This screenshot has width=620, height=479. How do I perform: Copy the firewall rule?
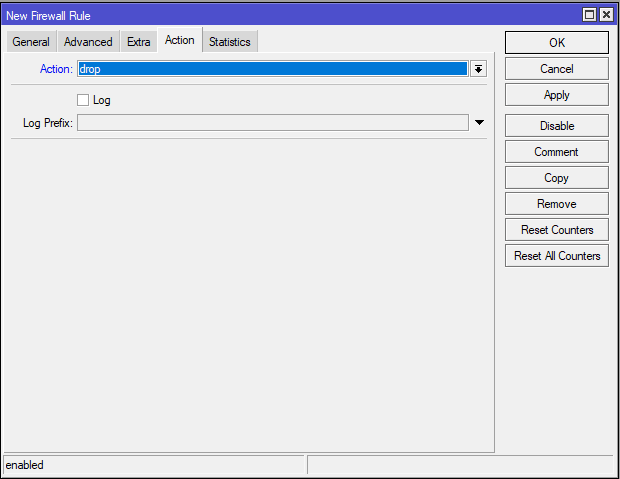556,178
